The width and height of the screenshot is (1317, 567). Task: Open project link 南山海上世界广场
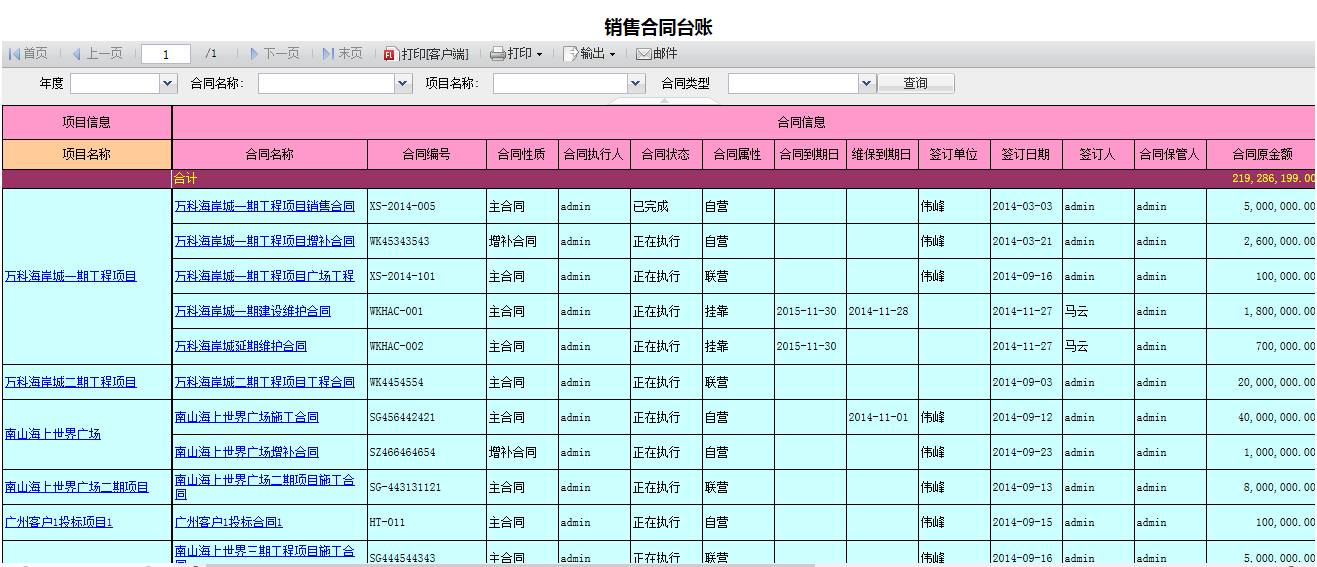53,434
